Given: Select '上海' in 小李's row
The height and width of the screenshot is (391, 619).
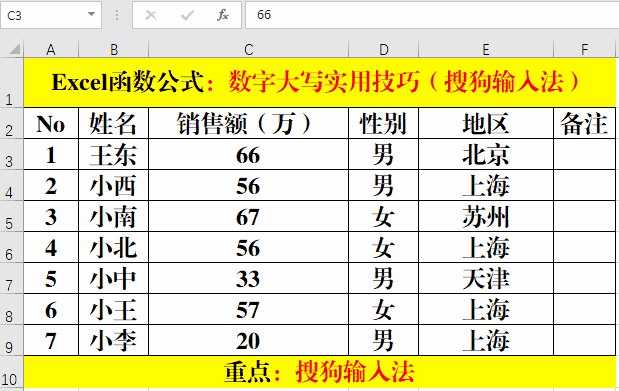Looking at the screenshot, I should coord(486,340).
